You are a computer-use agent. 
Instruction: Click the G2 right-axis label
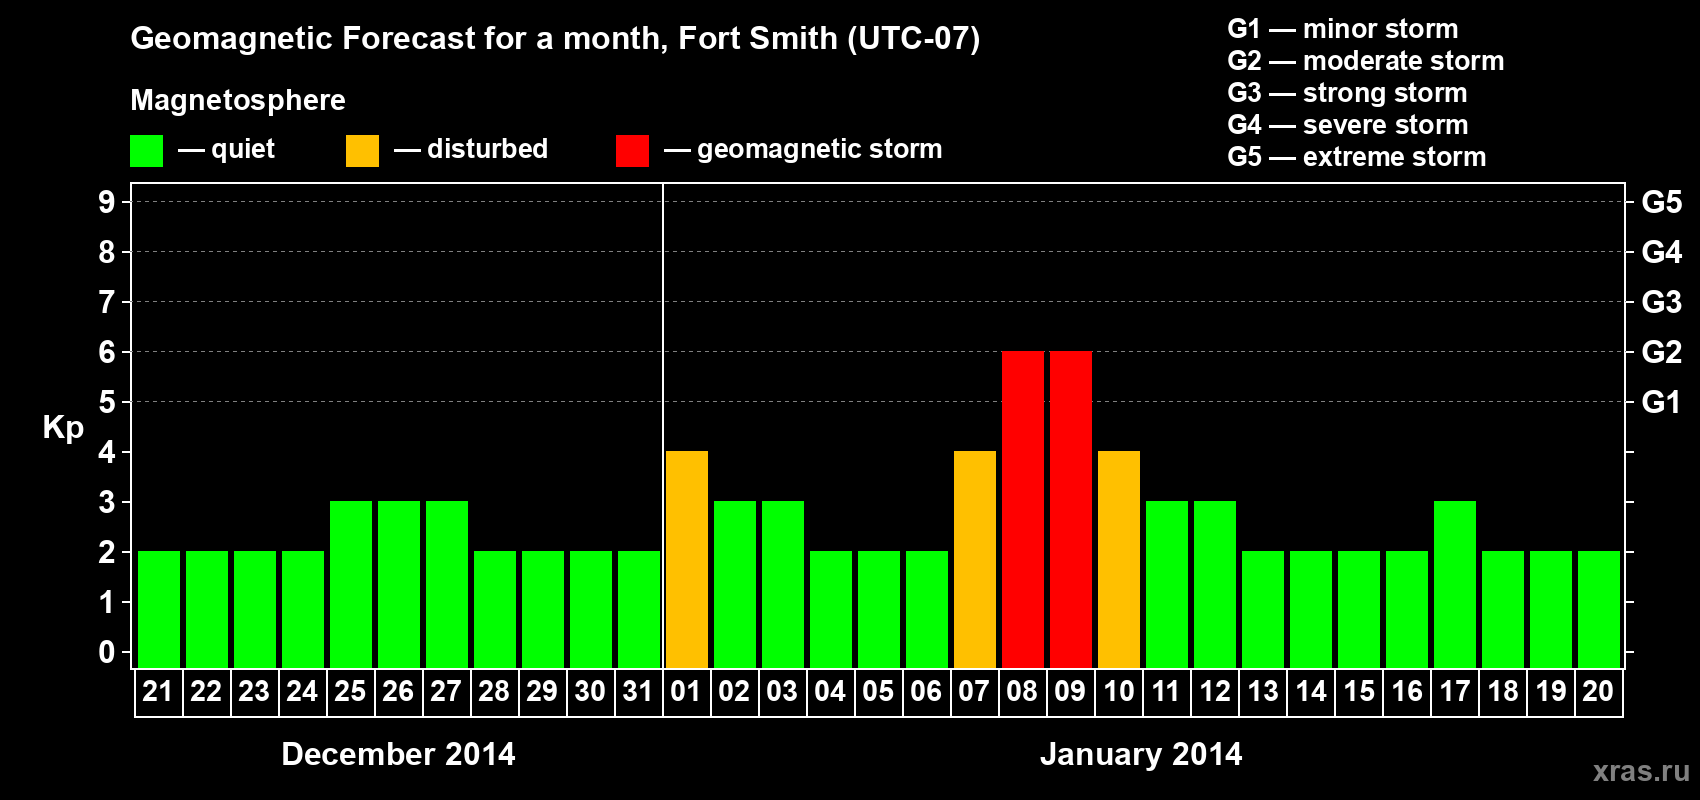pyautogui.click(x=1661, y=352)
